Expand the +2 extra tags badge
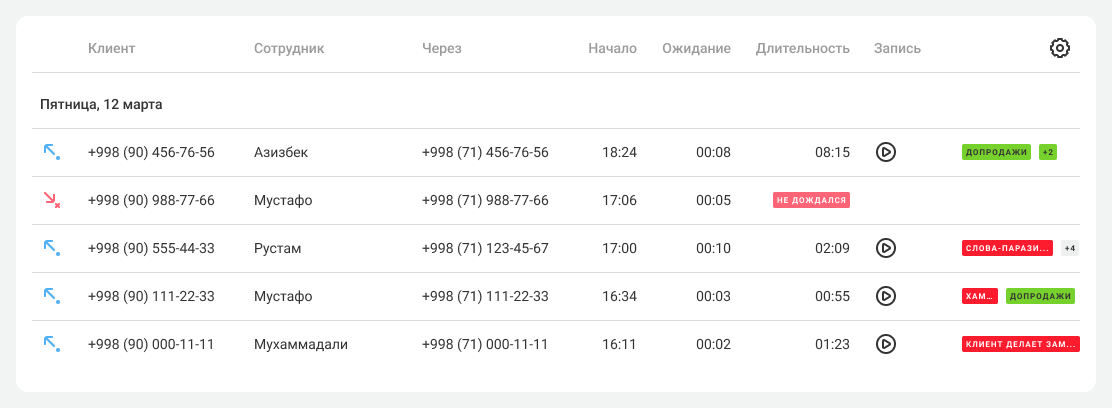The image size is (1112, 408). pyautogui.click(x=1048, y=152)
